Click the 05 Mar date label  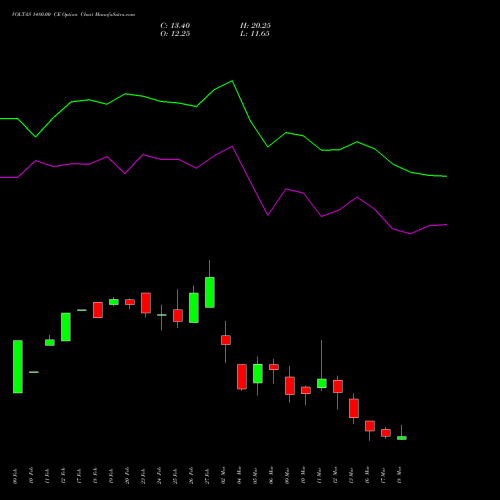256,476
